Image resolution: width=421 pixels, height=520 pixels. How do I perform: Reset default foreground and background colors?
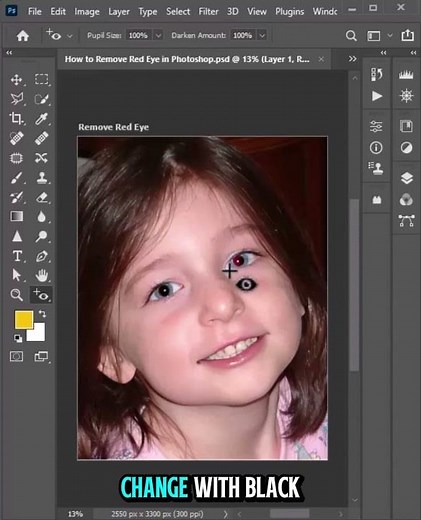[x=18, y=338]
